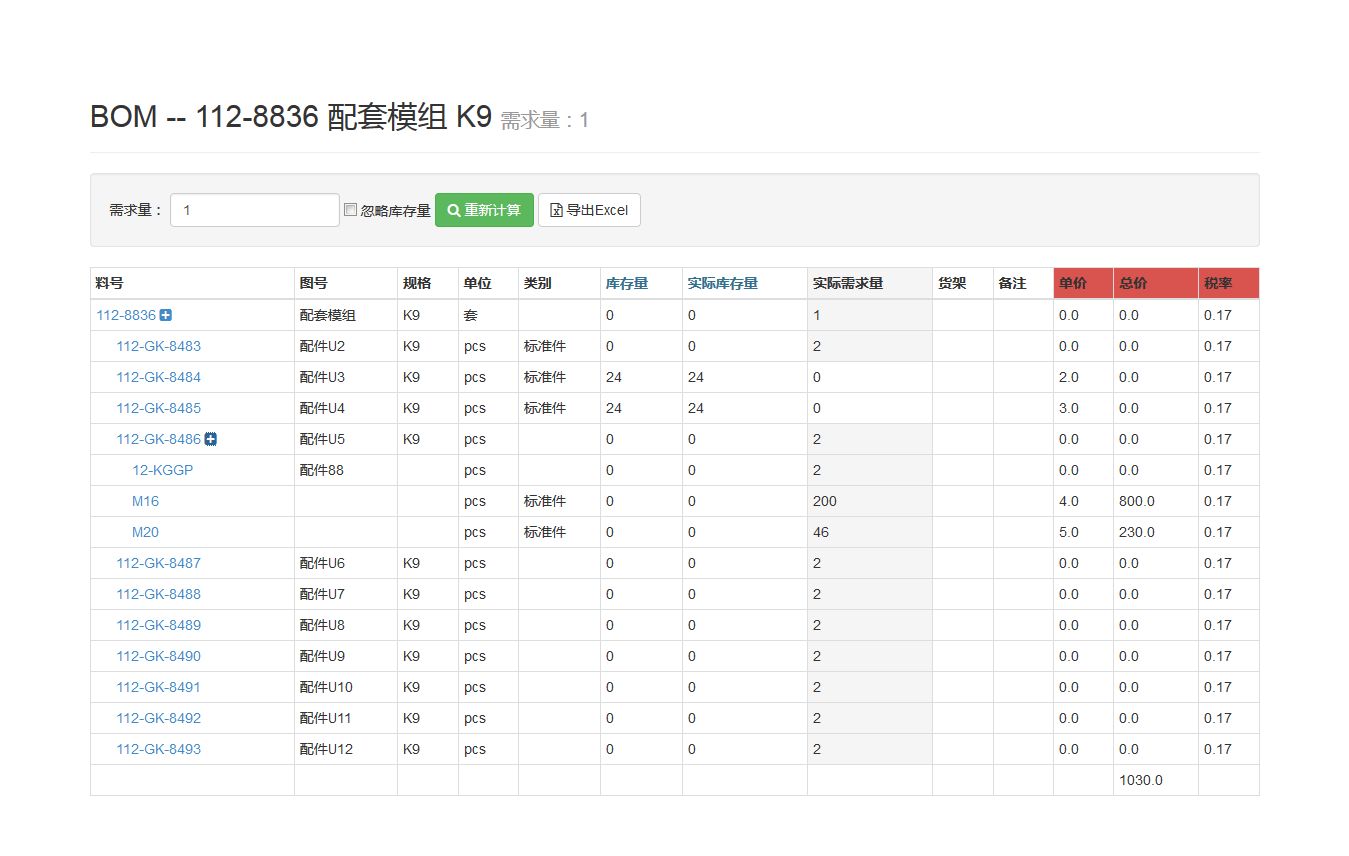Image resolution: width=1349 pixels, height=856 pixels.
Task: Open the 112-GK-8483 part link
Action: click(x=158, y=346)
